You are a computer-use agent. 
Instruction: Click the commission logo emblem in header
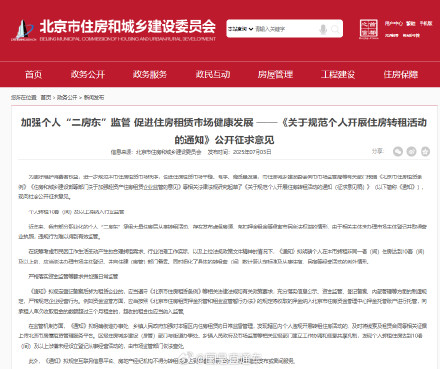[x=23, y=30]
